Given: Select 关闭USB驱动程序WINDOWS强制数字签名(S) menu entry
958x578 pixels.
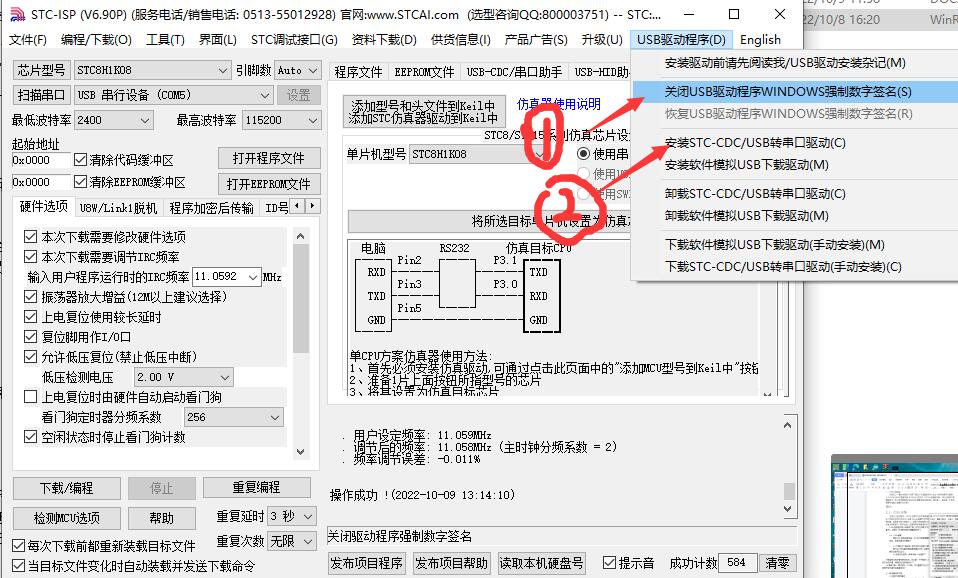Looking at the screenshot, I should (794, 92).
